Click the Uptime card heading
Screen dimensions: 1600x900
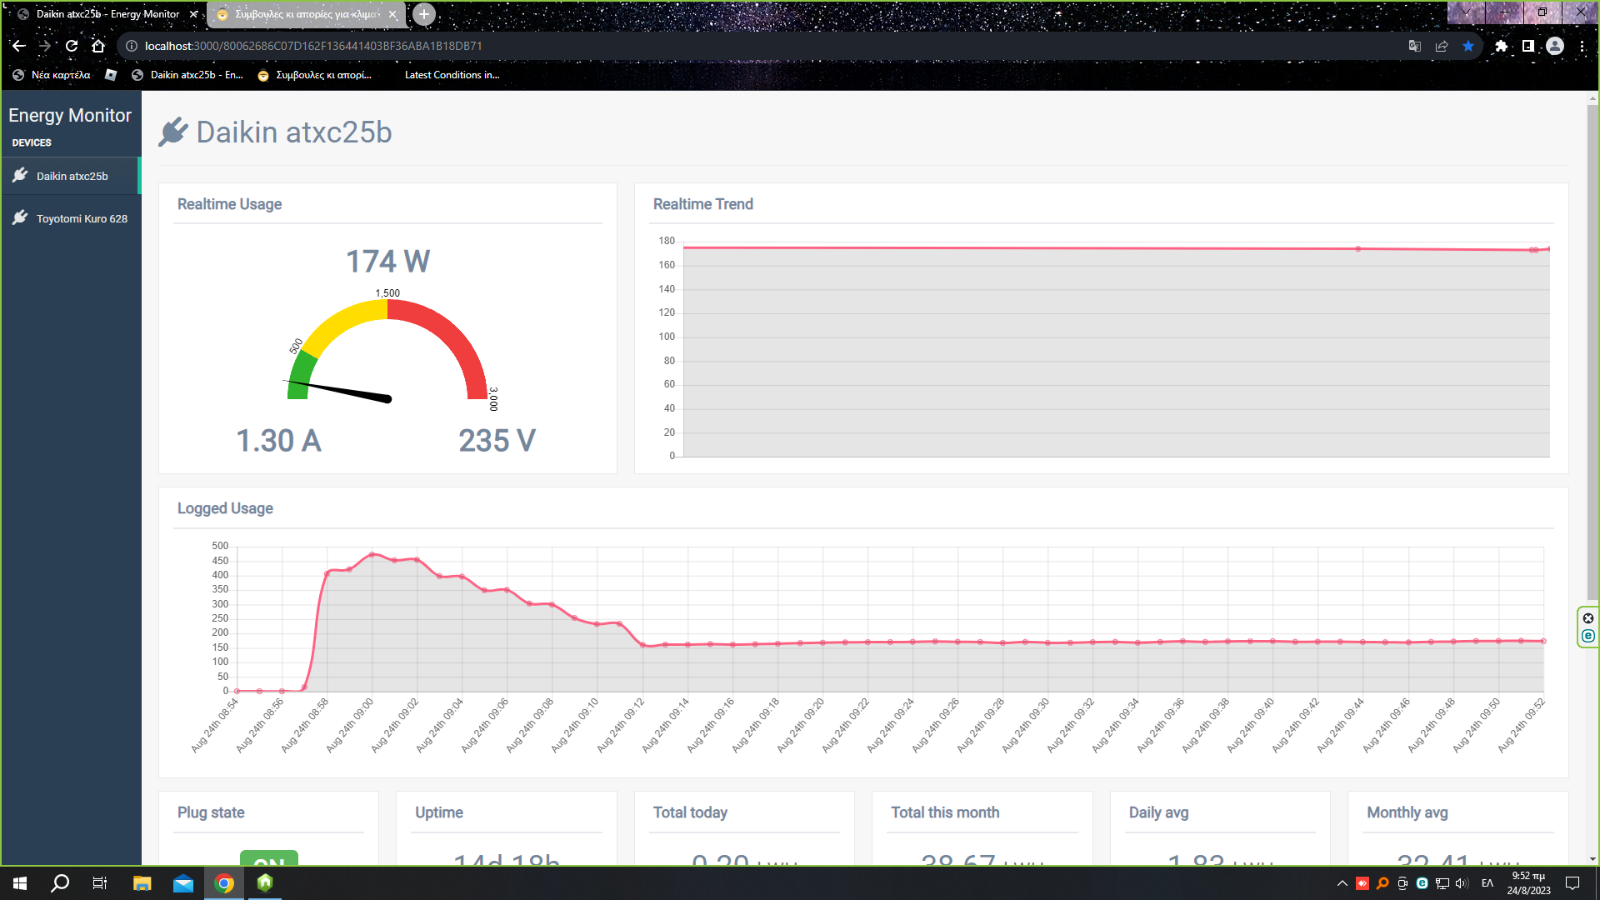pos(439,813)
